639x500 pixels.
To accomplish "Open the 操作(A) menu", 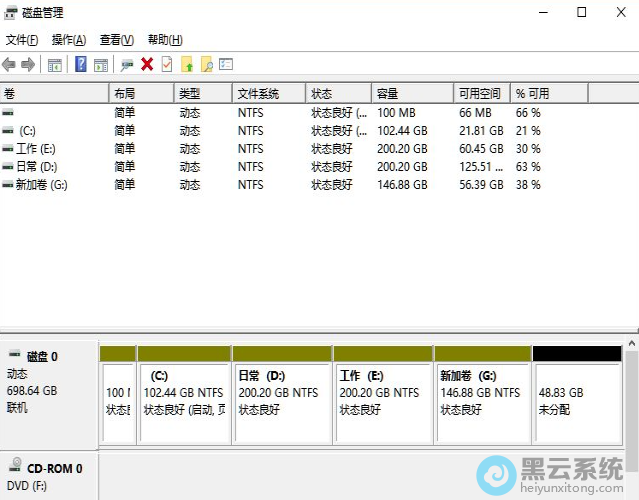I will pos(69,40).
